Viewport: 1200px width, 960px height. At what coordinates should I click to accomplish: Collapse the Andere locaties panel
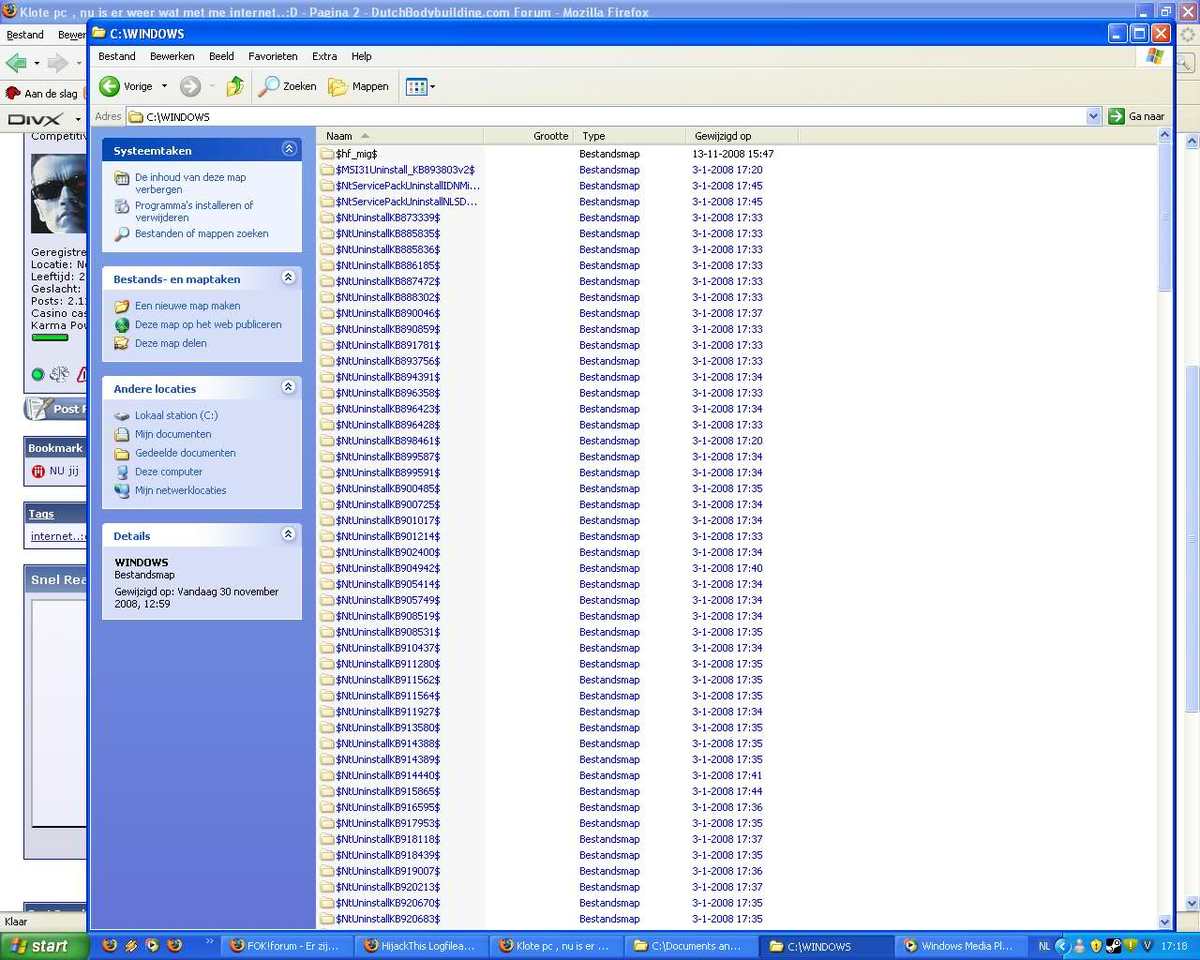289,387
